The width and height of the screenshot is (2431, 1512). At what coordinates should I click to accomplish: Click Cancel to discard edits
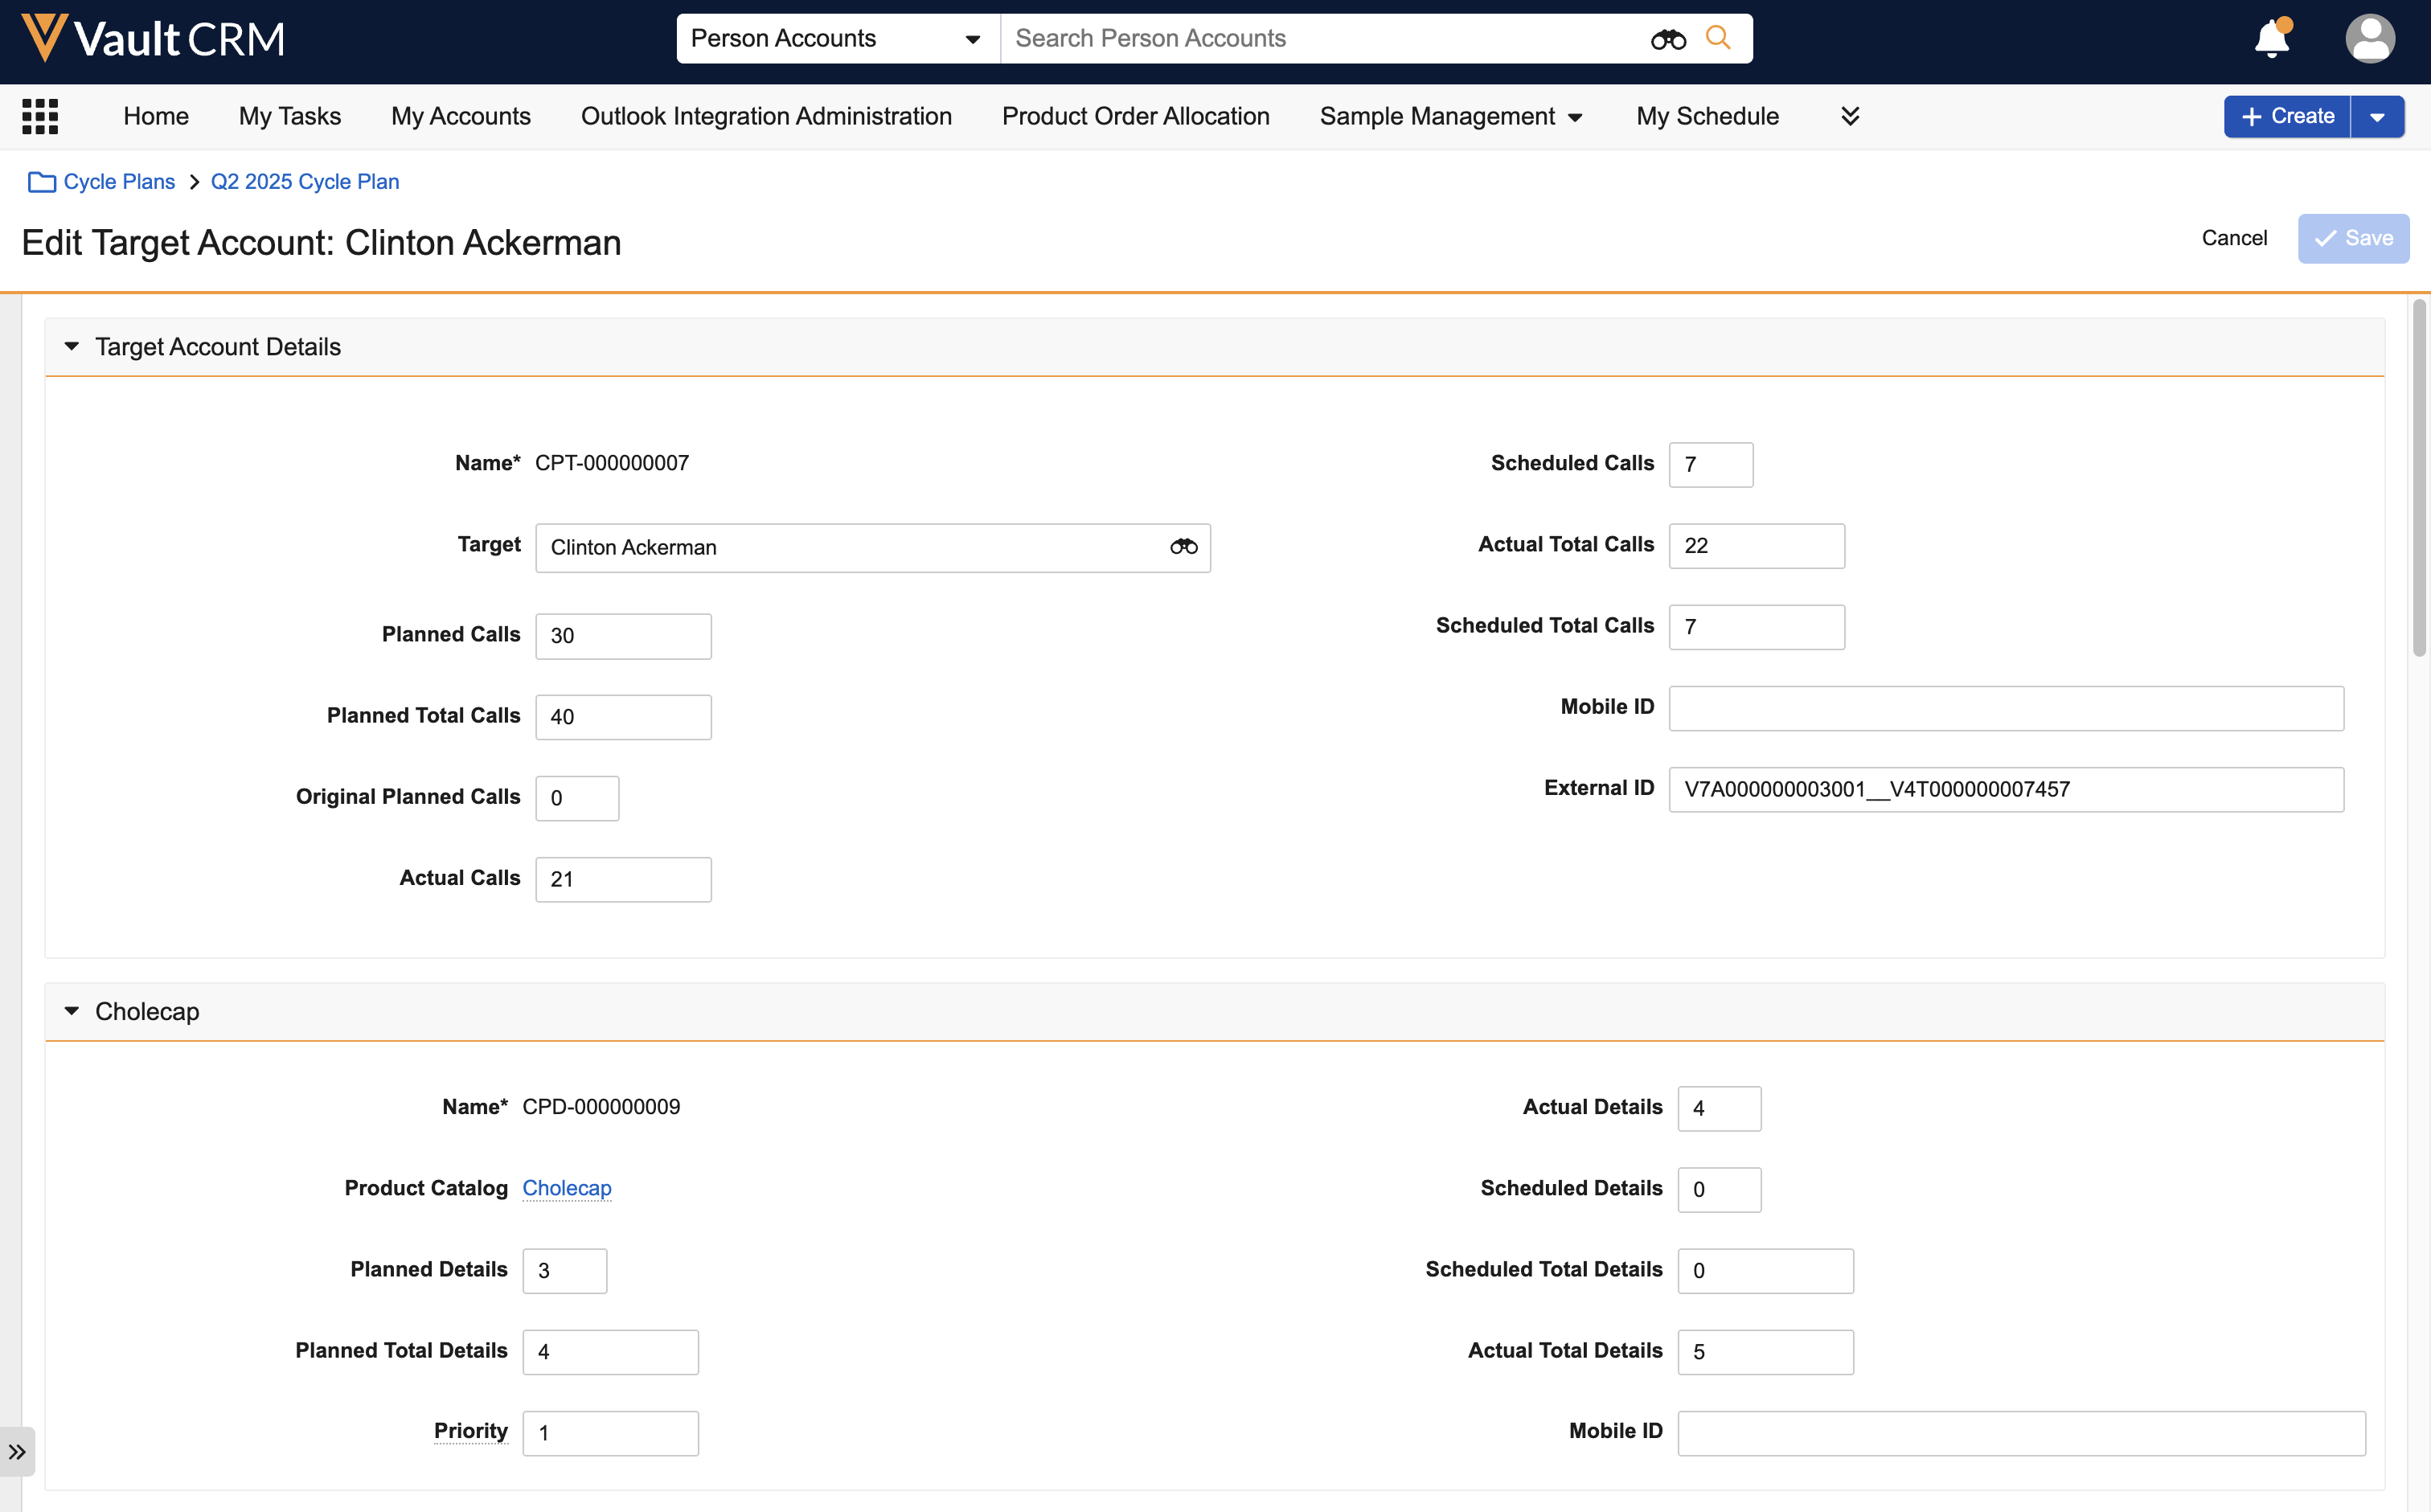point(2234,238)
